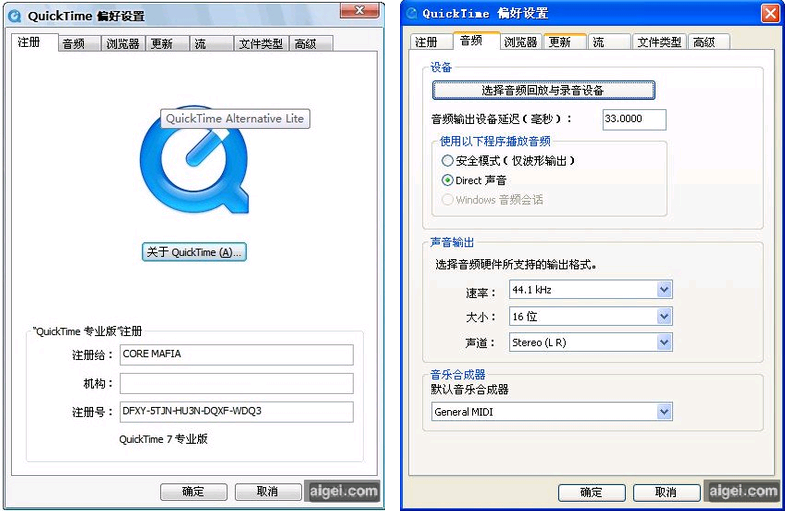Switch to the 音频 tab in left window
Viewport: 800px width, 511px height.
tap(79, 44)
